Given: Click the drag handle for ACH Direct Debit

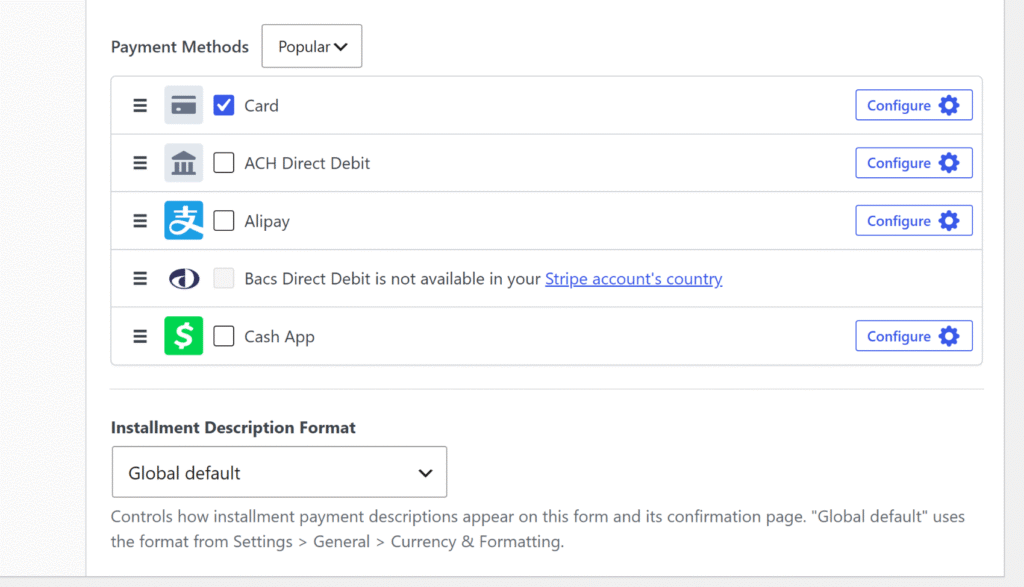Looking at the screenshot, I should point(140,163).
